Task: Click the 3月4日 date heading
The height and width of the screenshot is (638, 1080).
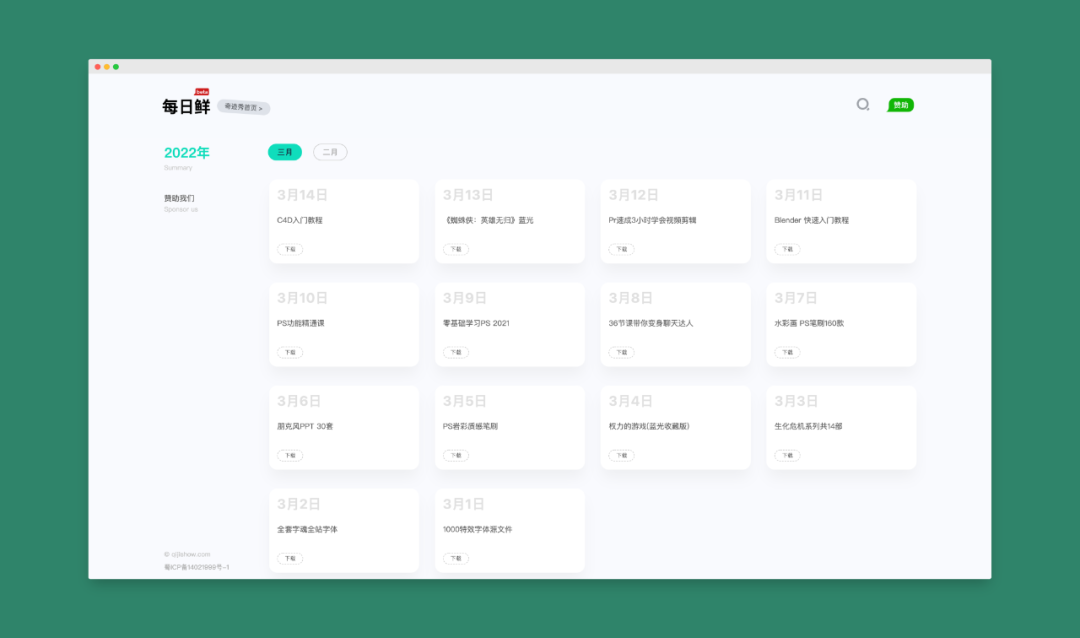Action: [x=630, y=401]
